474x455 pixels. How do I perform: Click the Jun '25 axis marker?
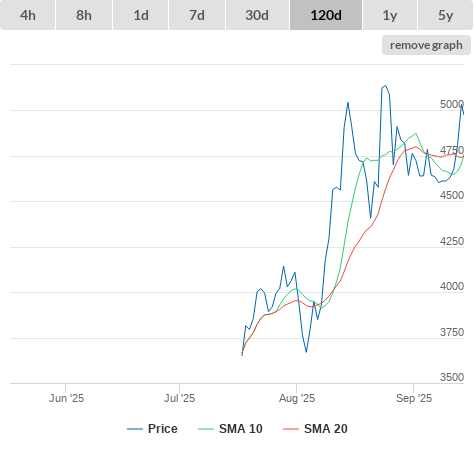(x=66, y=398)
